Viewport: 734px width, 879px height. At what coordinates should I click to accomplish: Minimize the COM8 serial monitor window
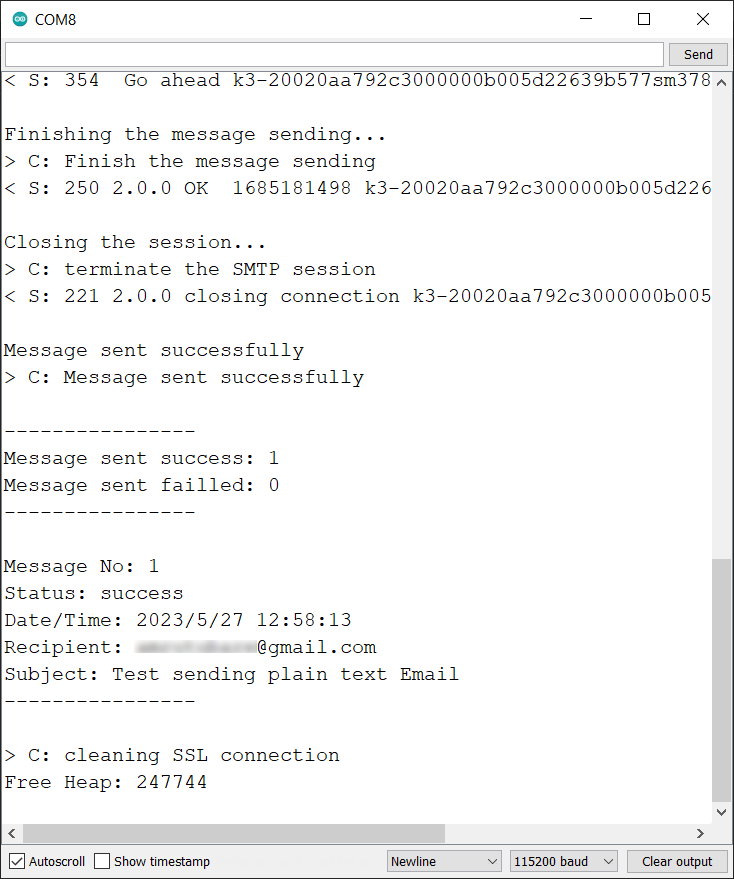pyautogui.click(x=588, y=19)
